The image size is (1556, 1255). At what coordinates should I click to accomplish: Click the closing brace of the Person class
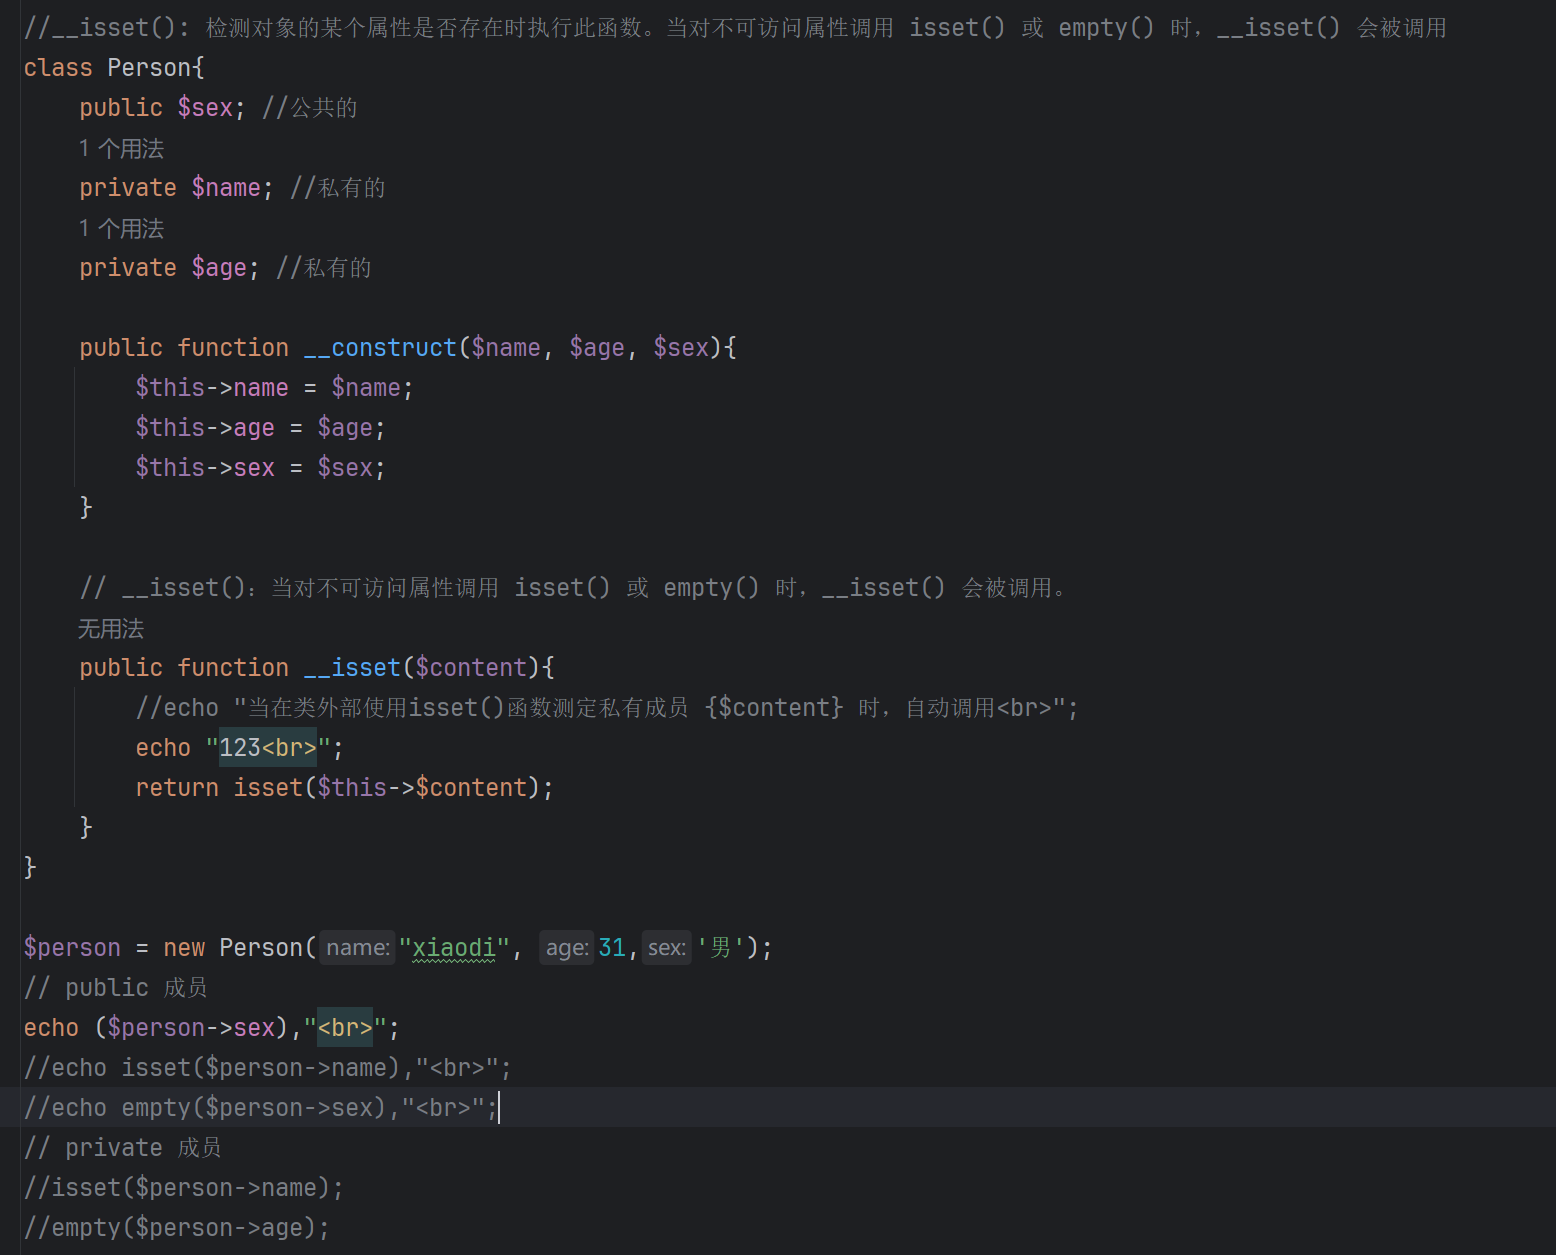pos(30,867)
